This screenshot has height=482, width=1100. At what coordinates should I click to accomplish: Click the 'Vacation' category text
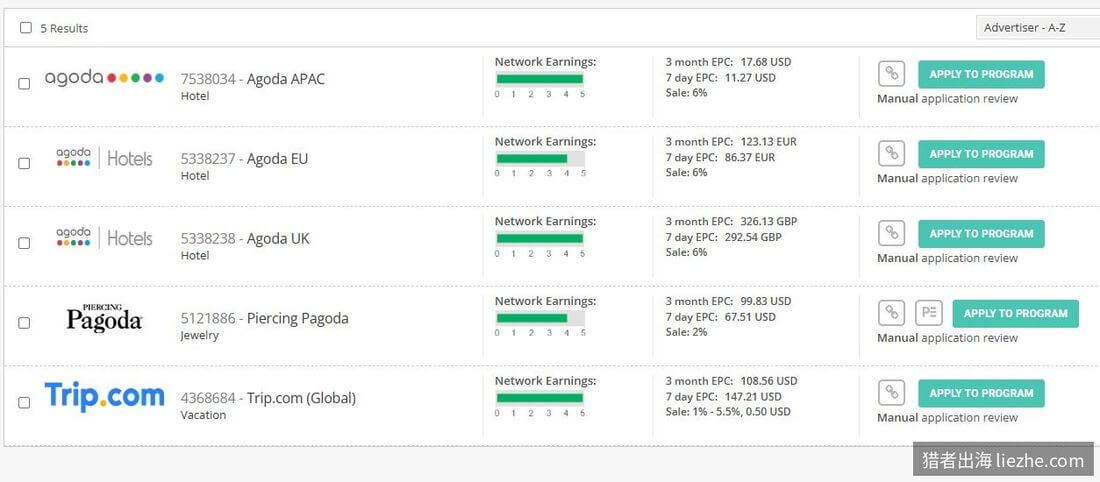(x=203, y=415)
